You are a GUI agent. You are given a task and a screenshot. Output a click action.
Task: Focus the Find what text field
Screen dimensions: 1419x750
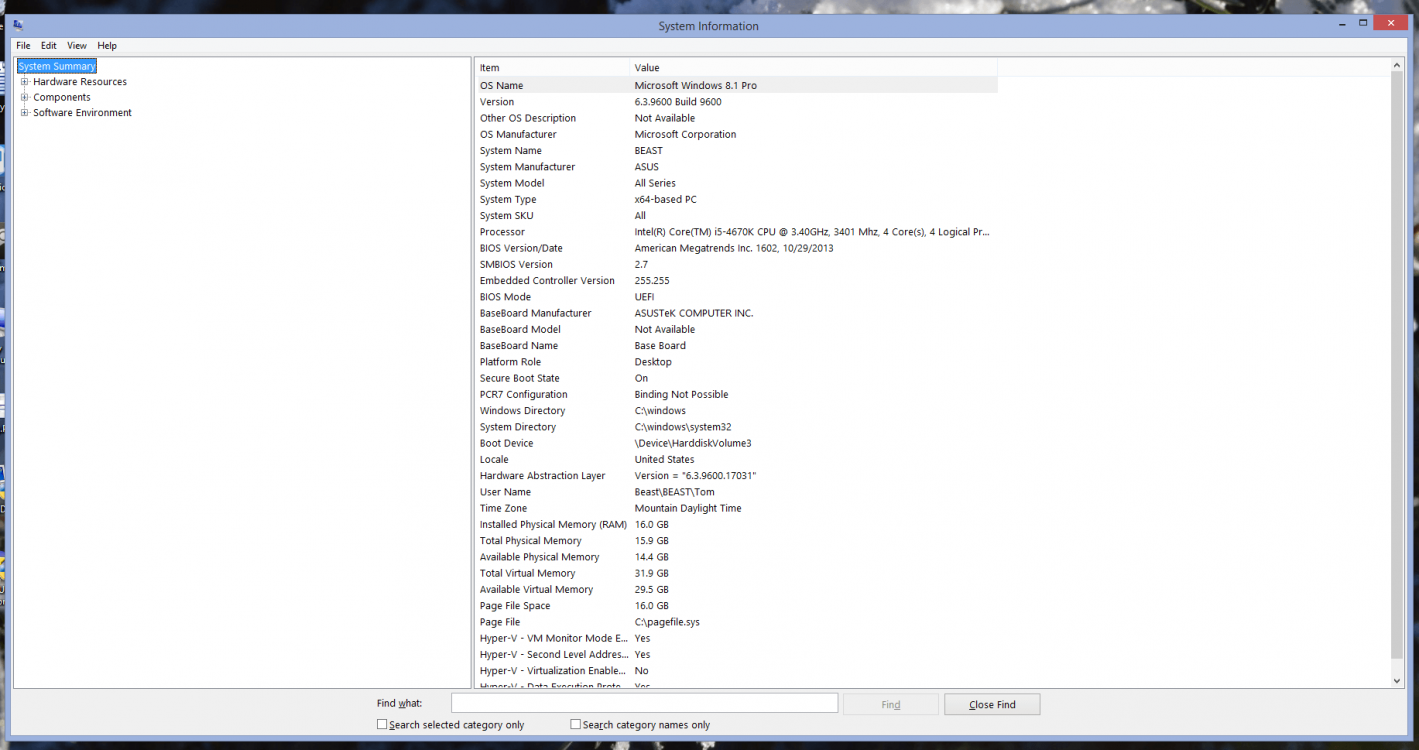point(644,704)
